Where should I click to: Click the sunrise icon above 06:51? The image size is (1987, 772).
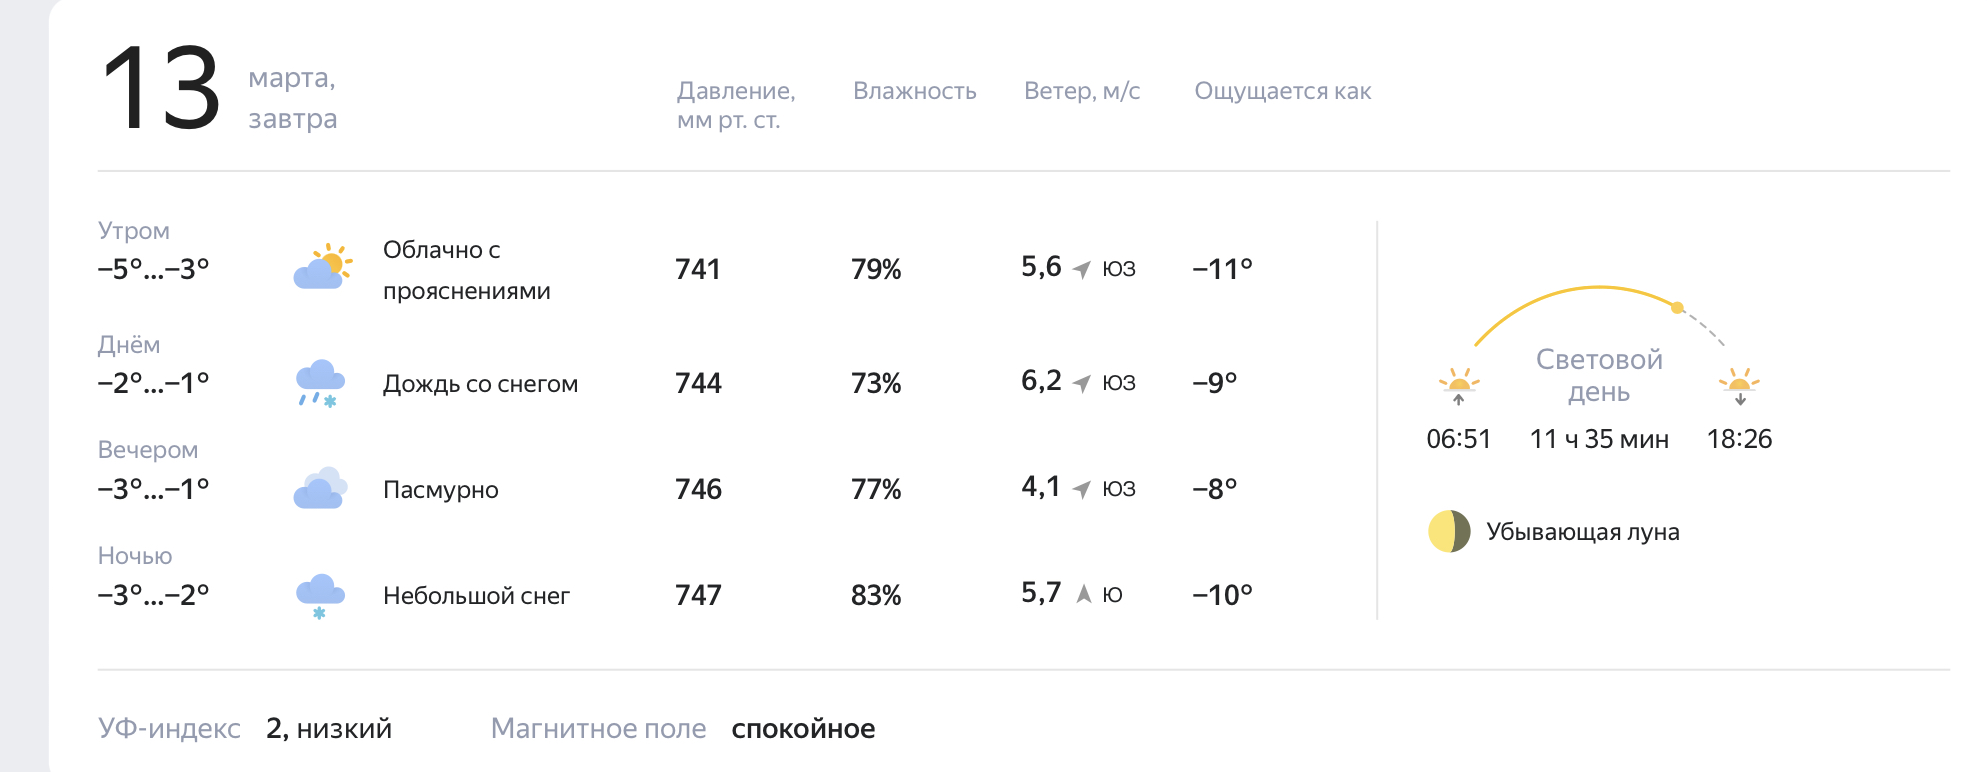(x=1458, y=385)
